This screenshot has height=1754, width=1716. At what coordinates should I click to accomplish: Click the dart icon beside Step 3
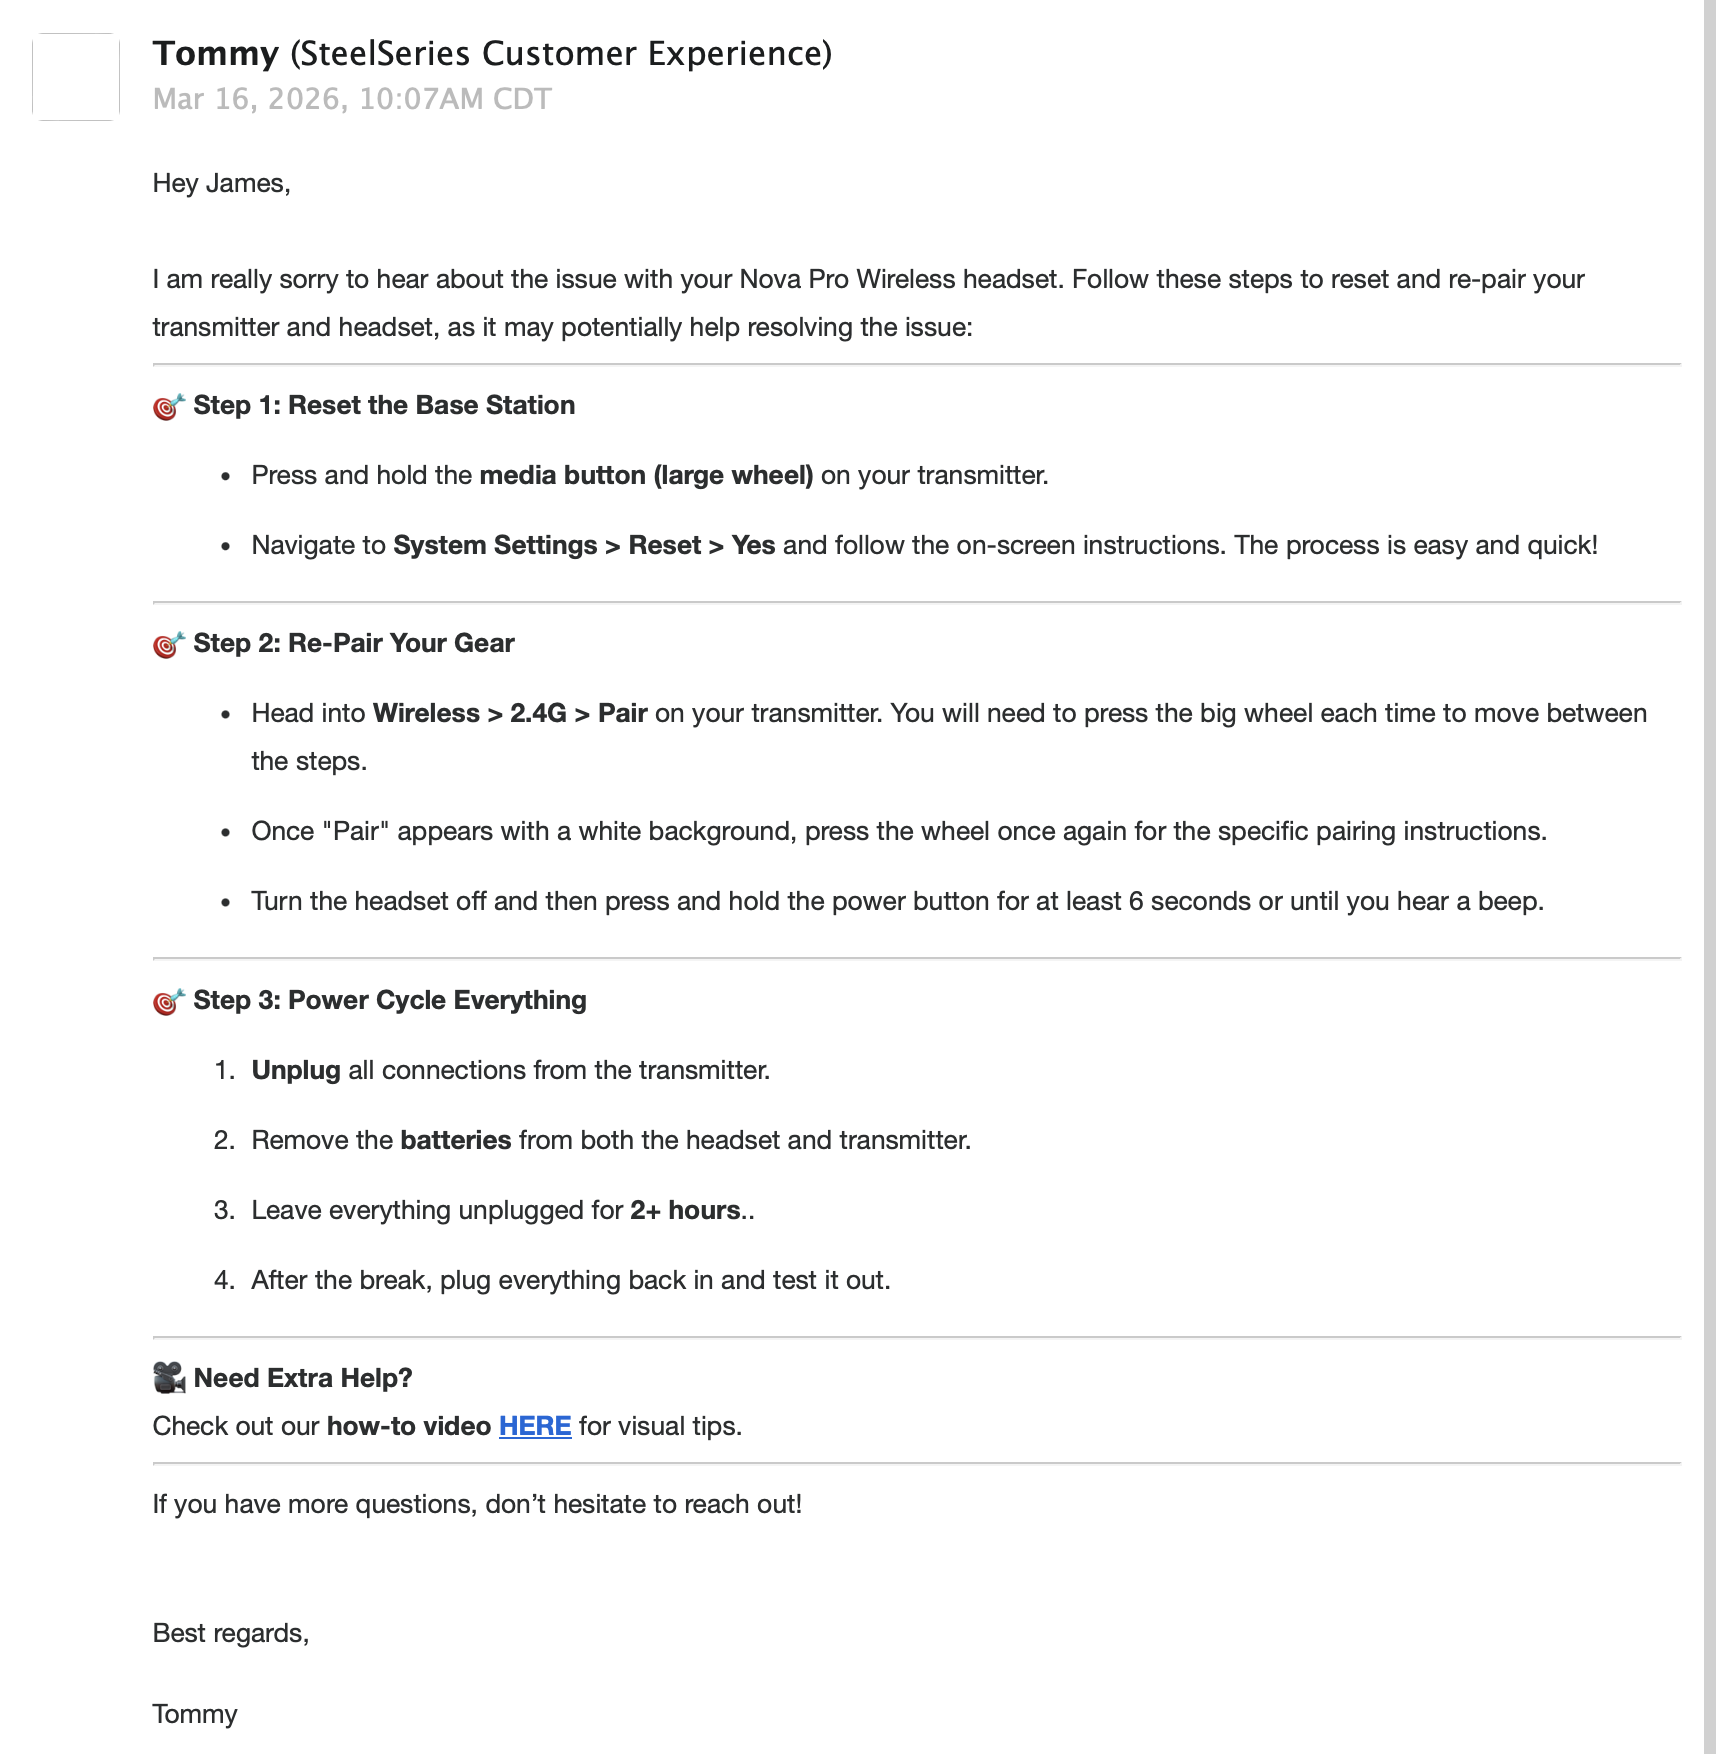pos(169,1001)
